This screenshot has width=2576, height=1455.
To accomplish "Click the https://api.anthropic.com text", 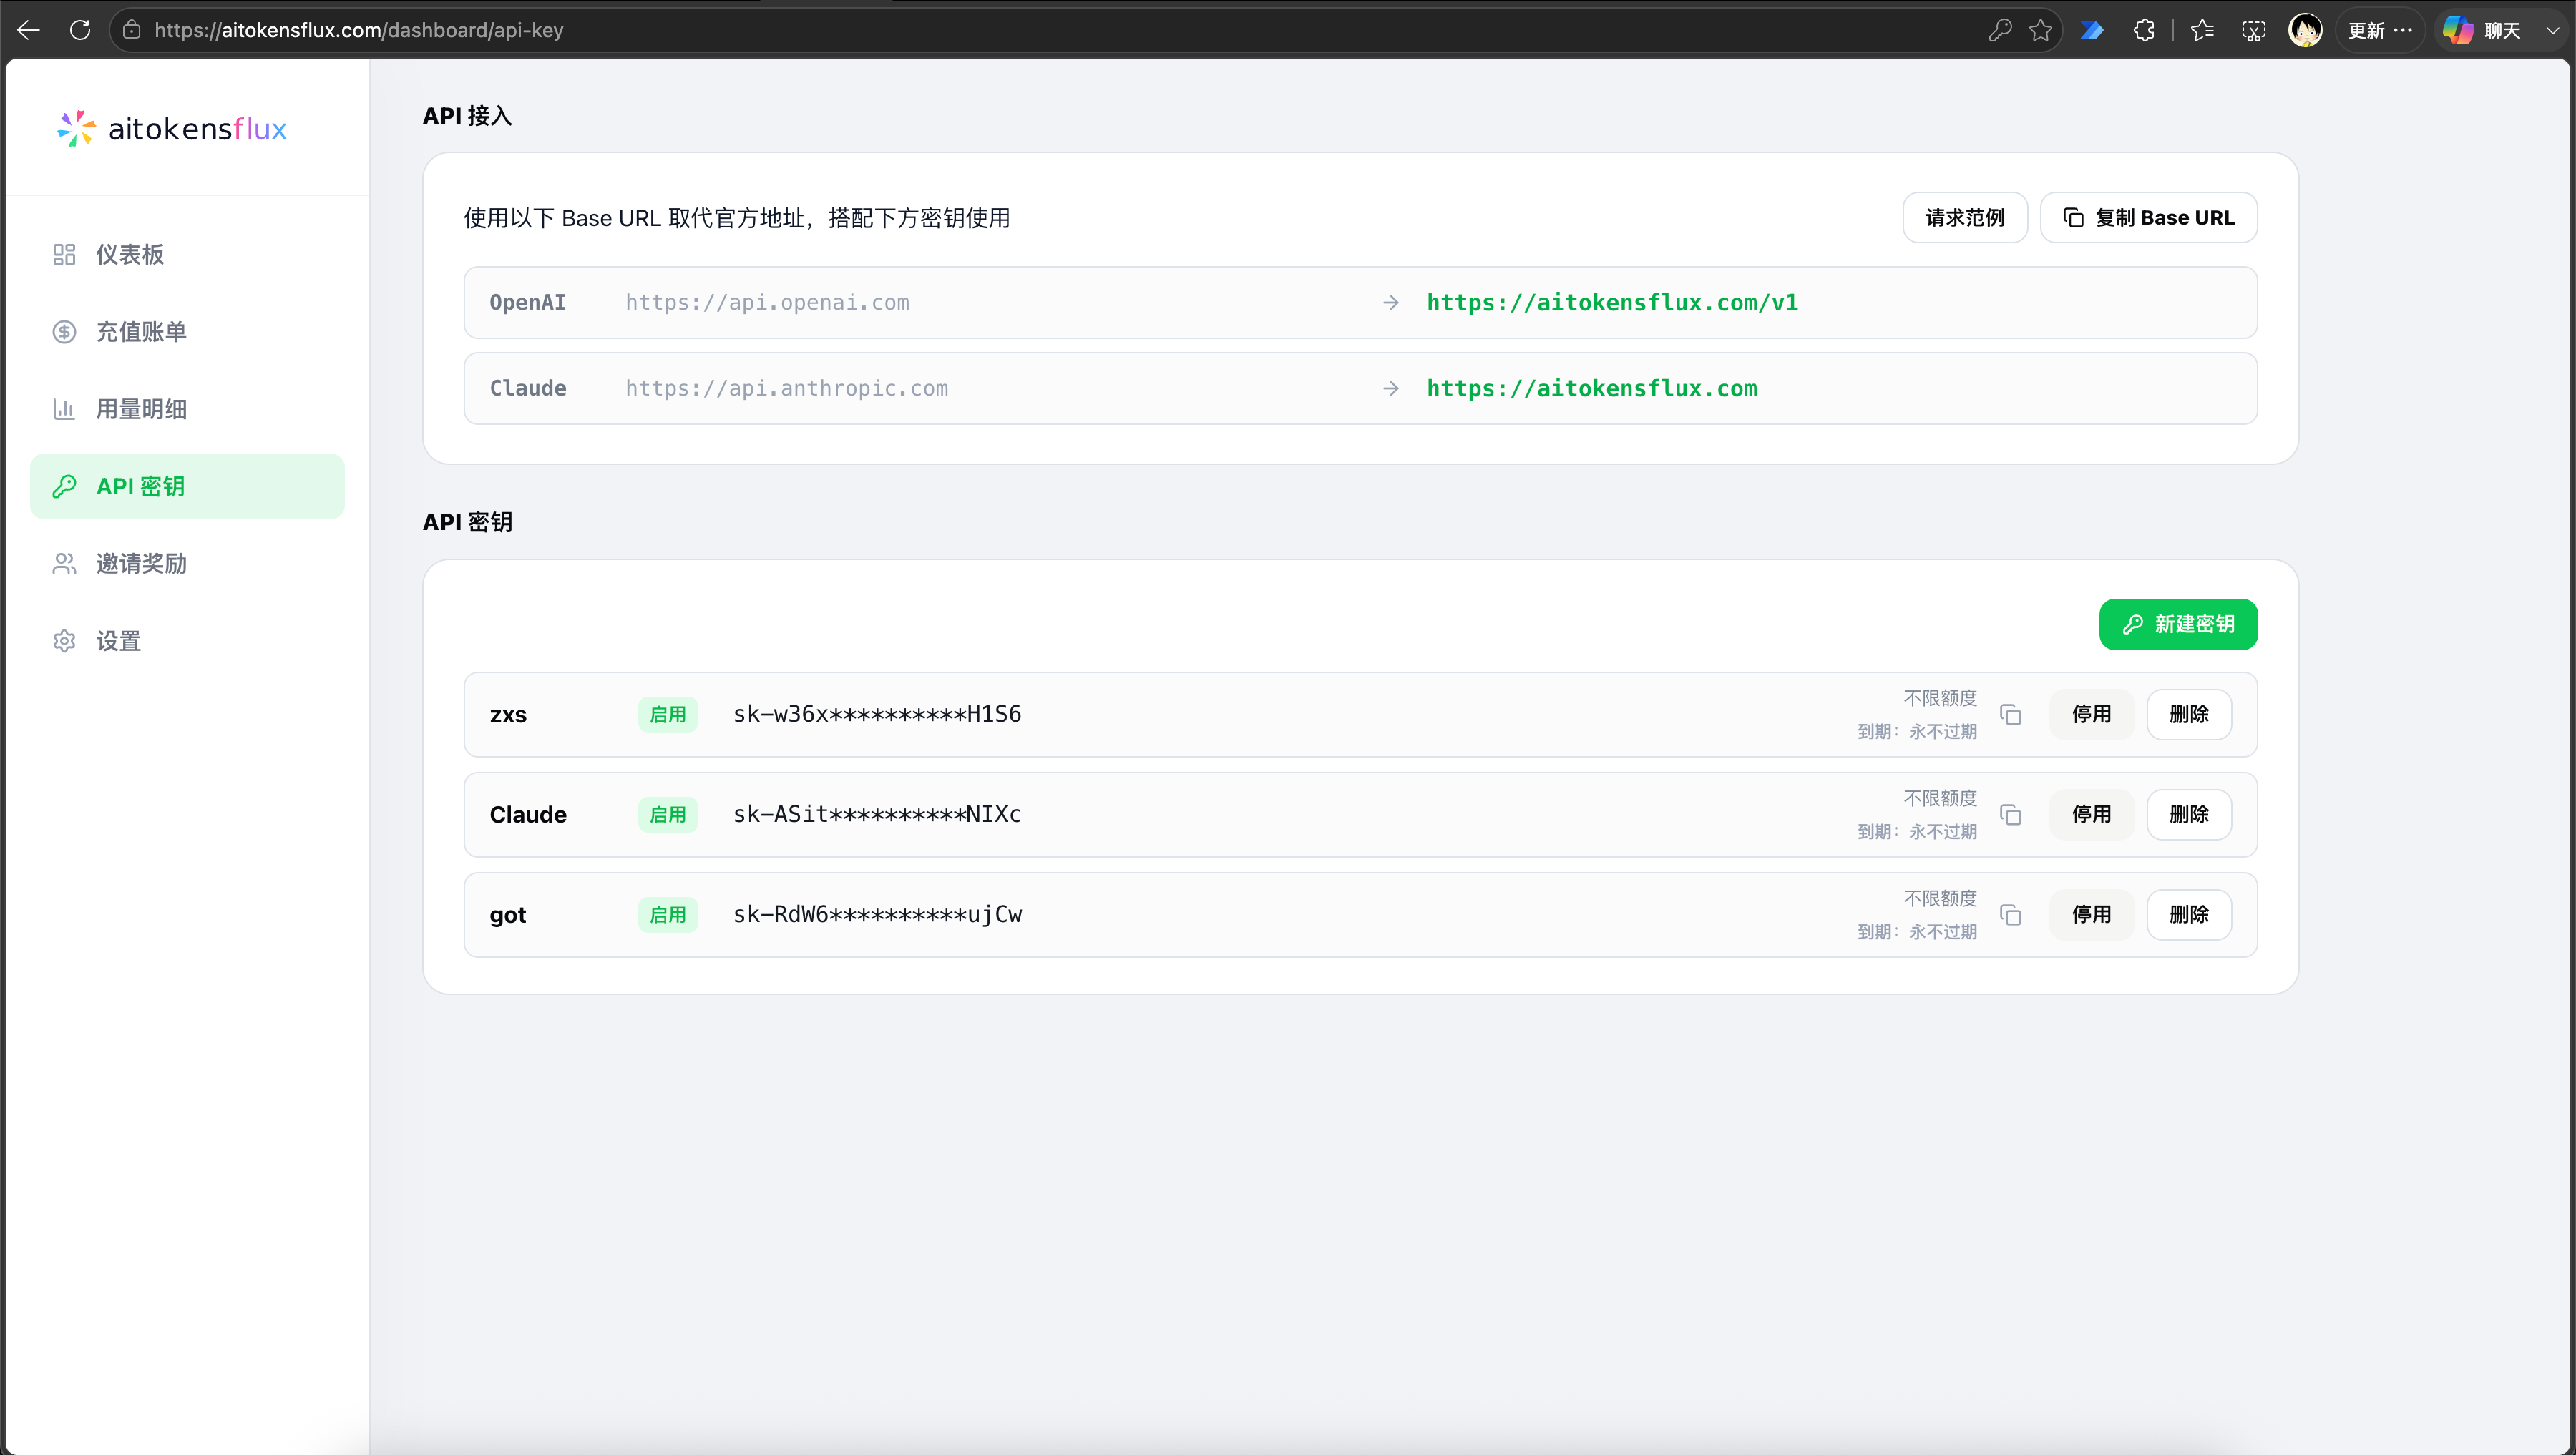I will coord(786,389).
